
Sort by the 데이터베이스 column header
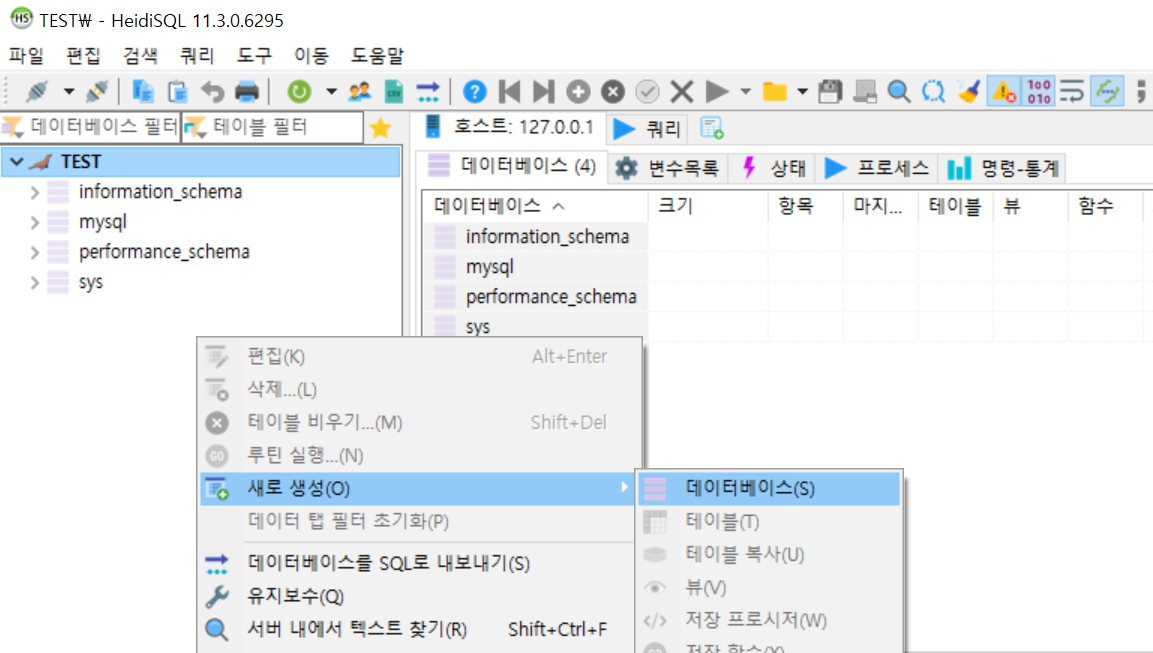(535, 206)
